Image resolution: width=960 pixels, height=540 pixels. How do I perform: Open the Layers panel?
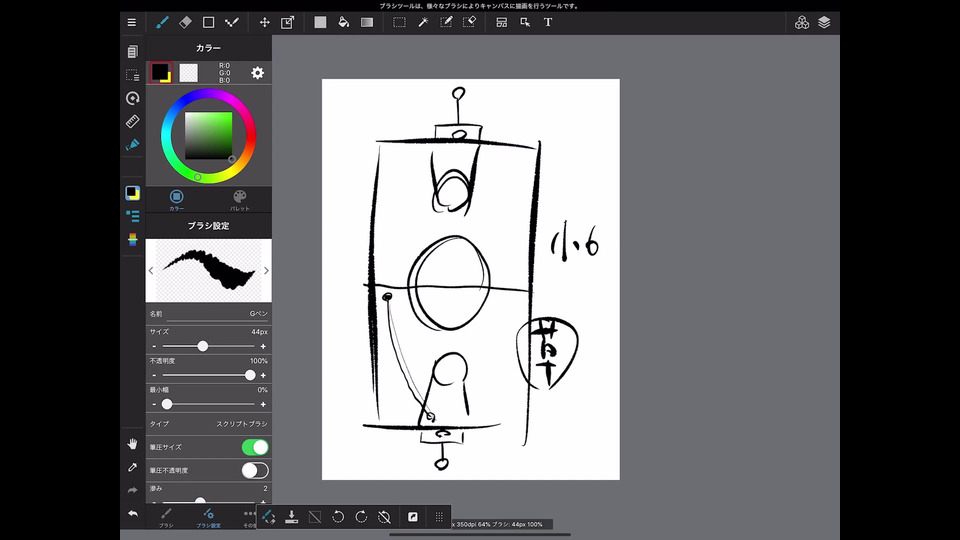(x=824, y=23)
